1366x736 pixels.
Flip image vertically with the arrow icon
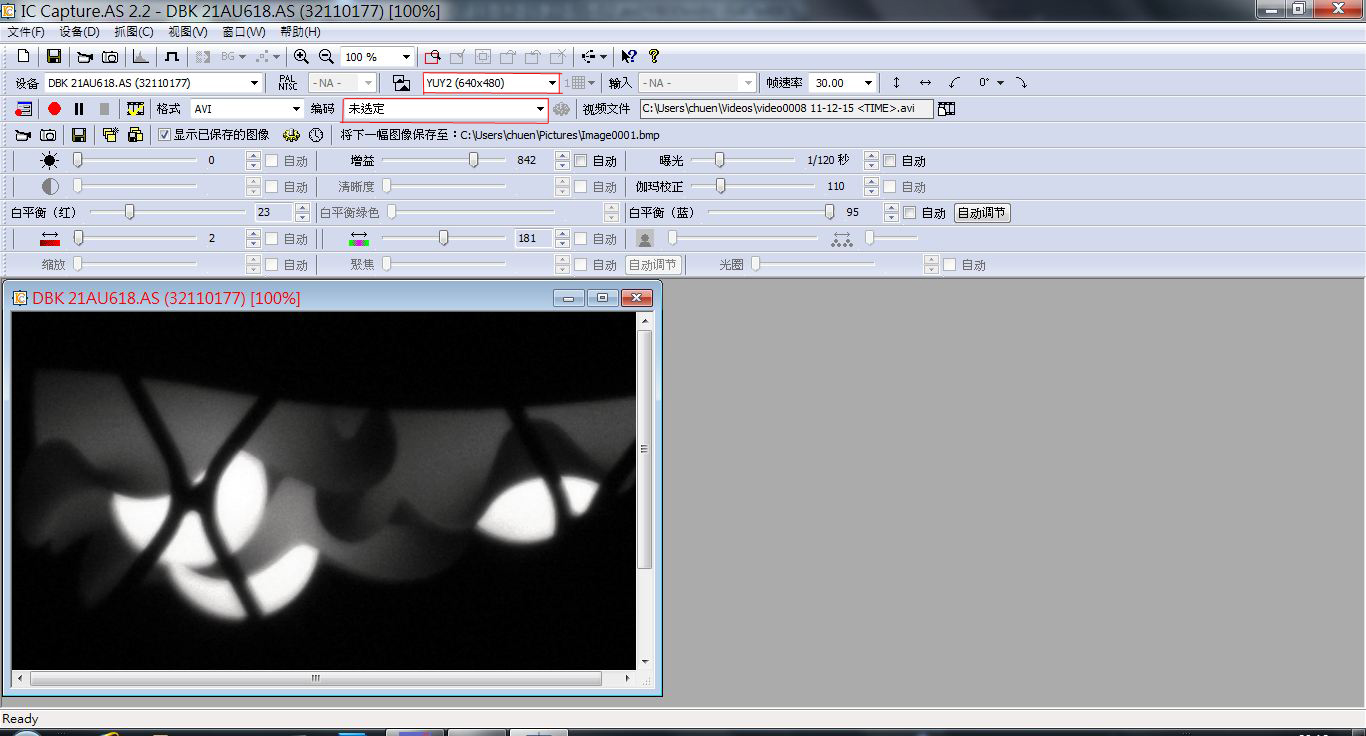point(896,83)
